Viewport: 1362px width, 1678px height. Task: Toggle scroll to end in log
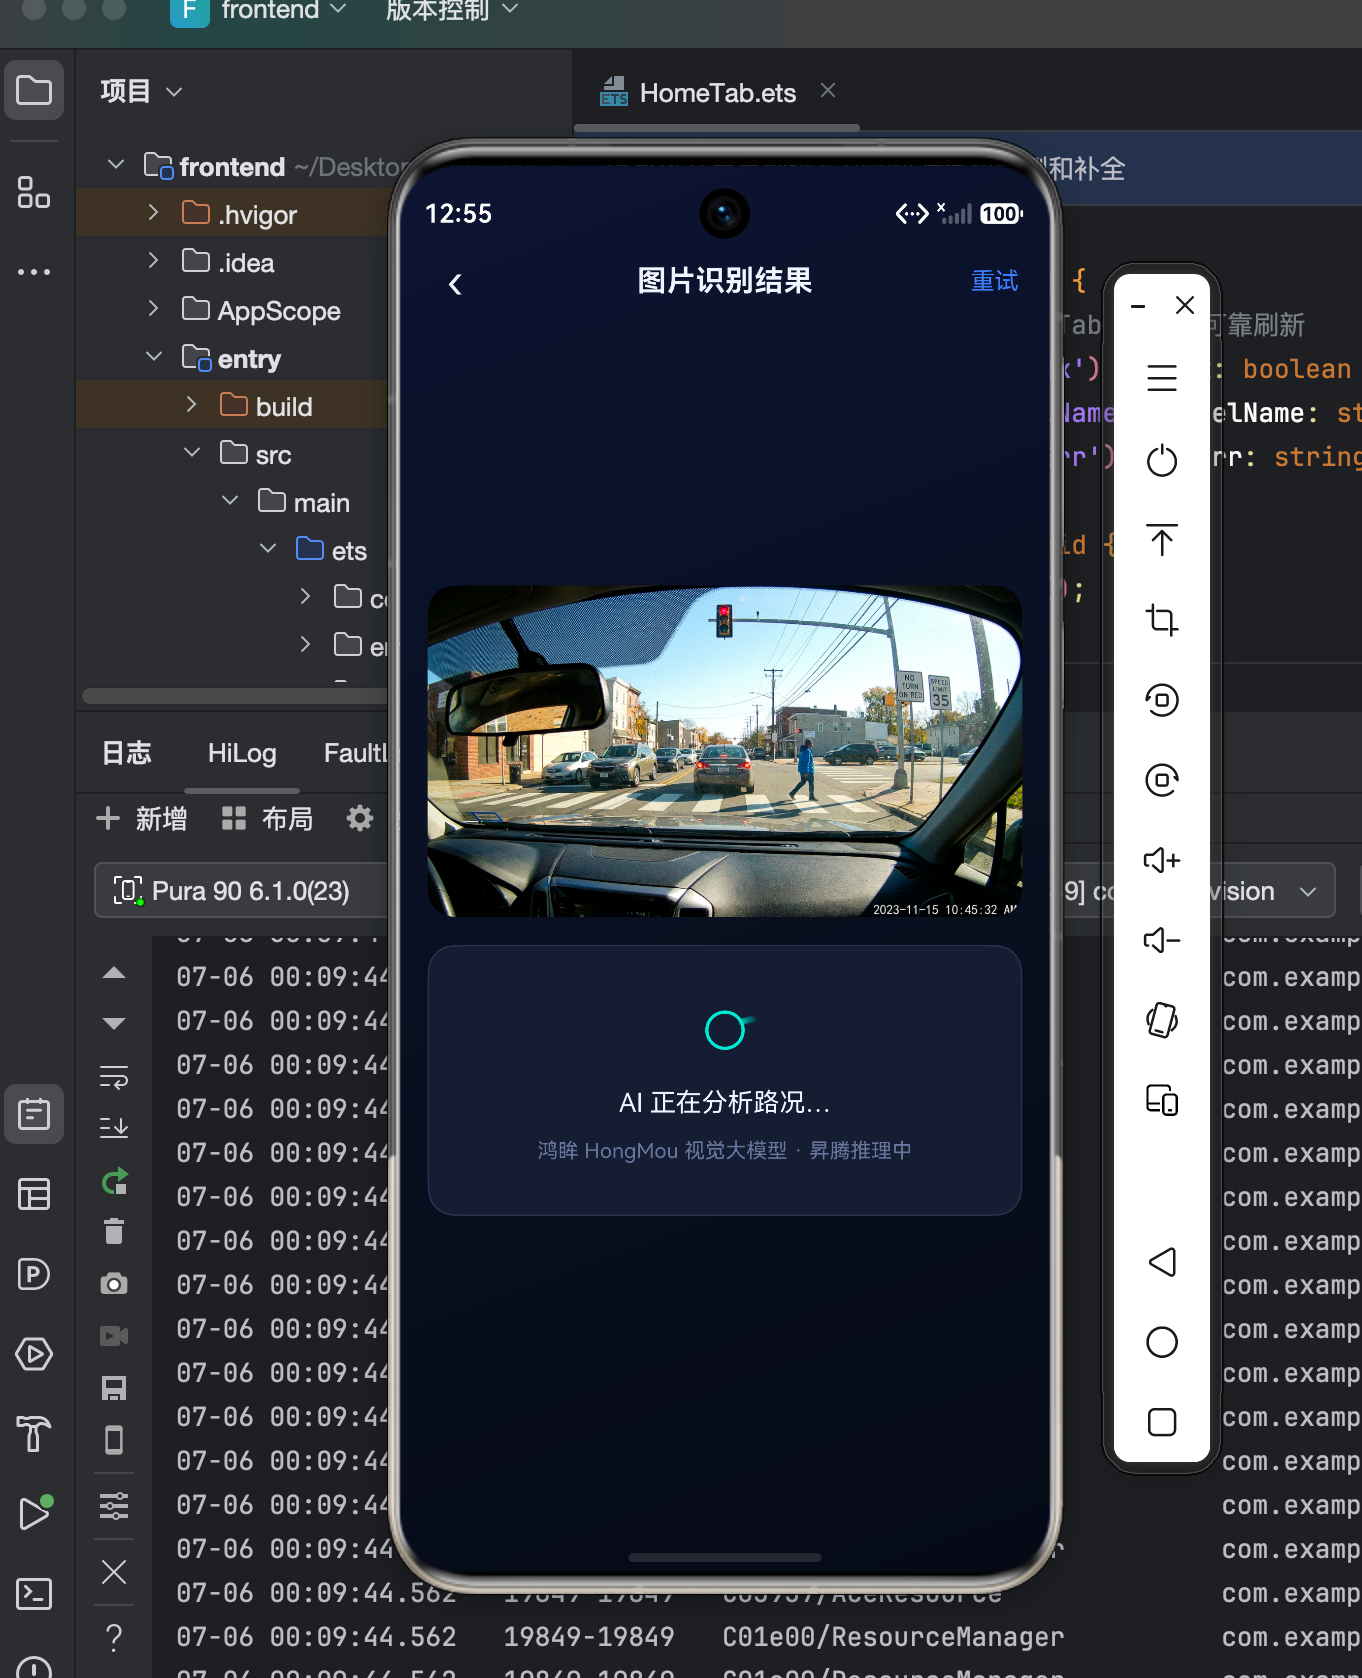point(114,1127)
